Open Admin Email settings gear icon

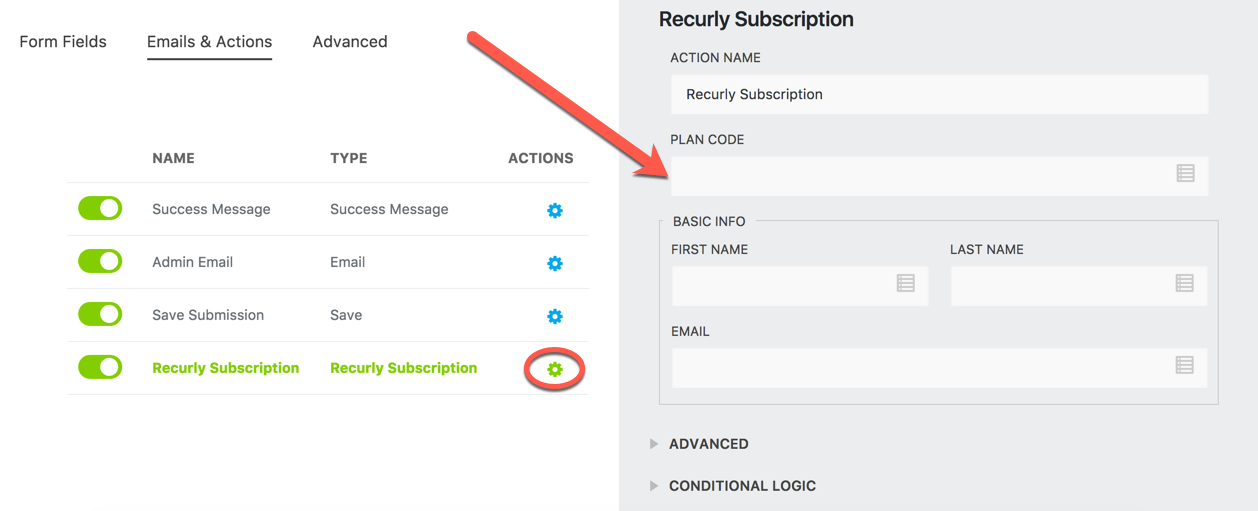[555, 264]
